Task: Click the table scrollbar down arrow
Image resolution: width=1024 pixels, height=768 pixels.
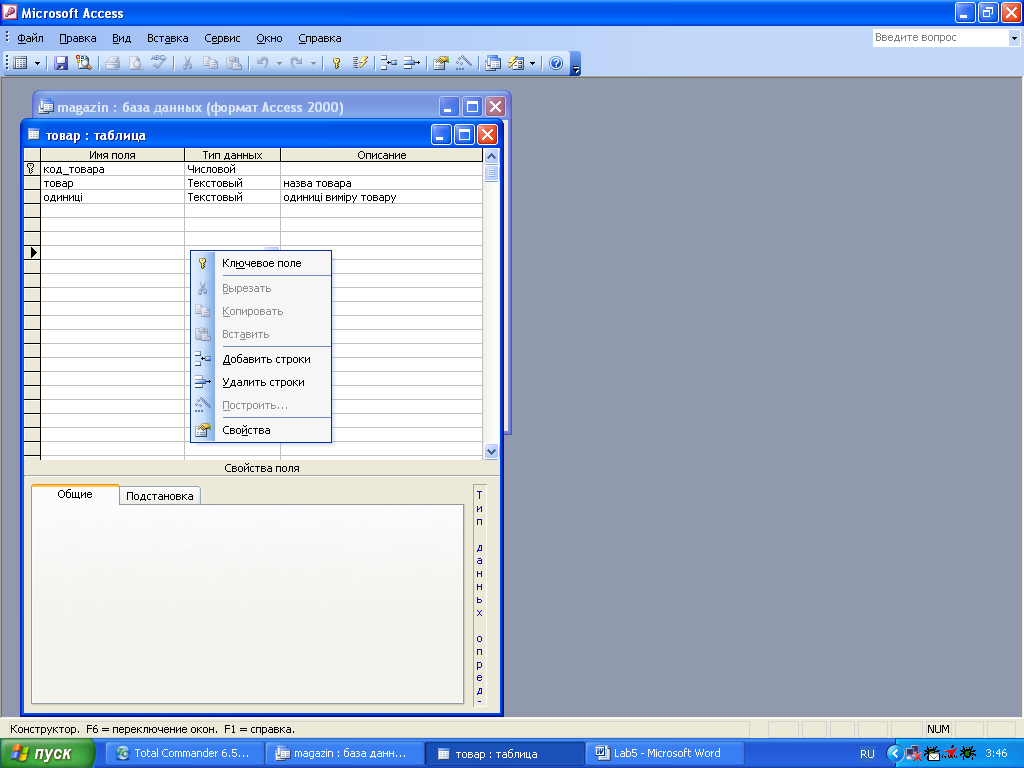Action: [491, 451]
